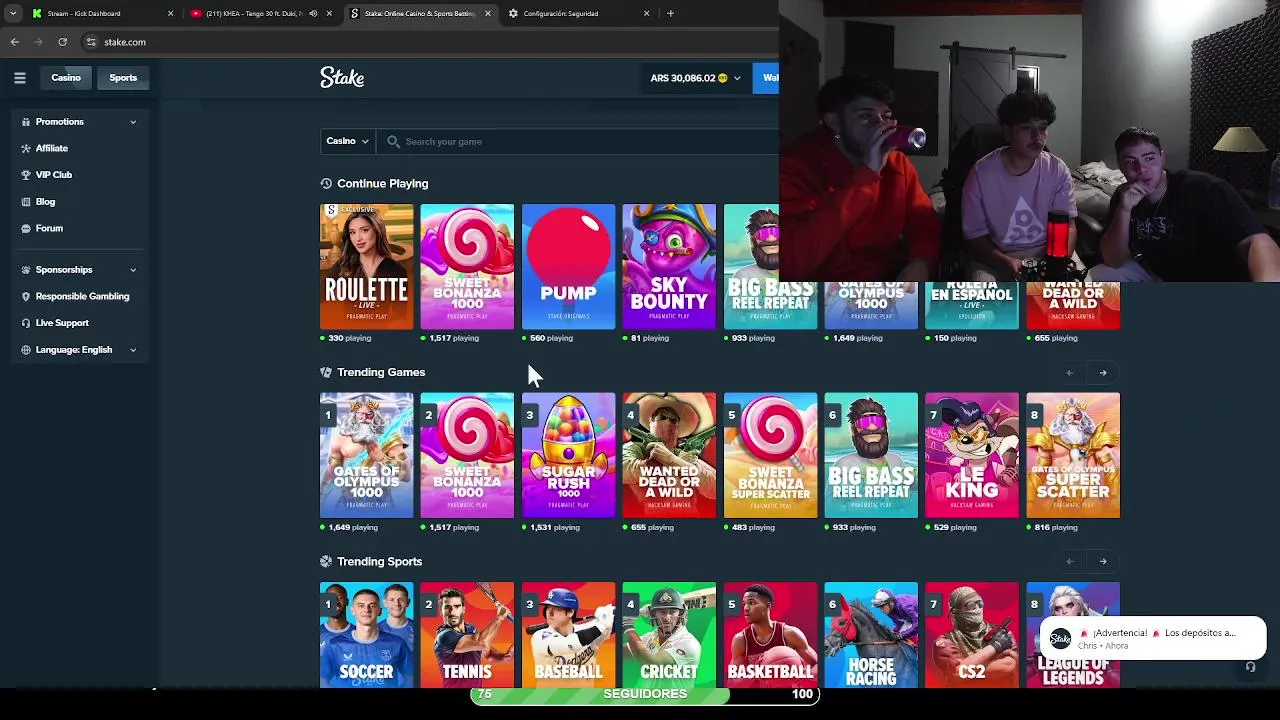Image resolution: width=1280 pixels, height=720 pixels.
Task: Reload the stake.com page
Action: tap(62, 42)
